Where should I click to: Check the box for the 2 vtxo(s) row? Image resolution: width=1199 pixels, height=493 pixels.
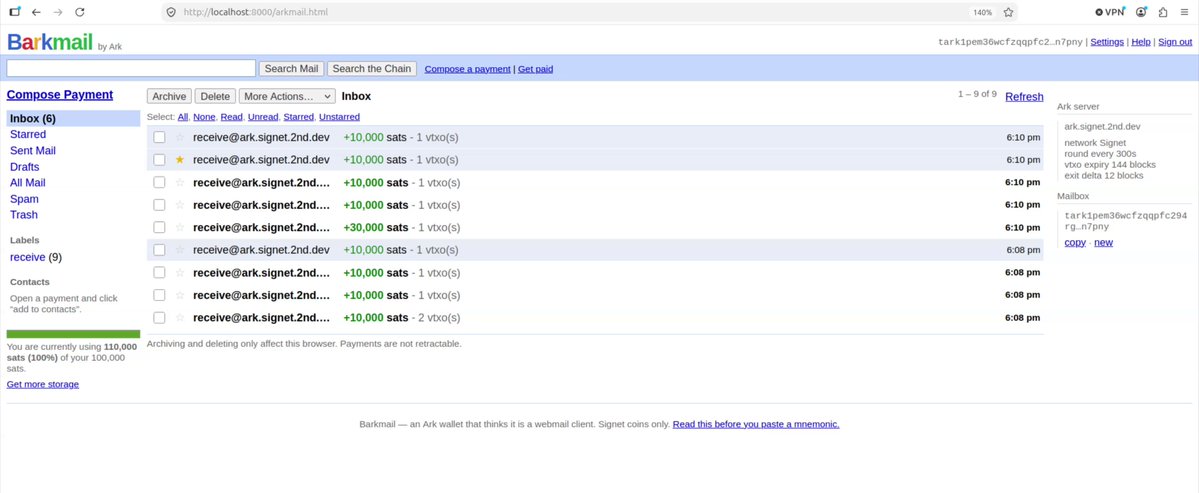pos(159,317)
